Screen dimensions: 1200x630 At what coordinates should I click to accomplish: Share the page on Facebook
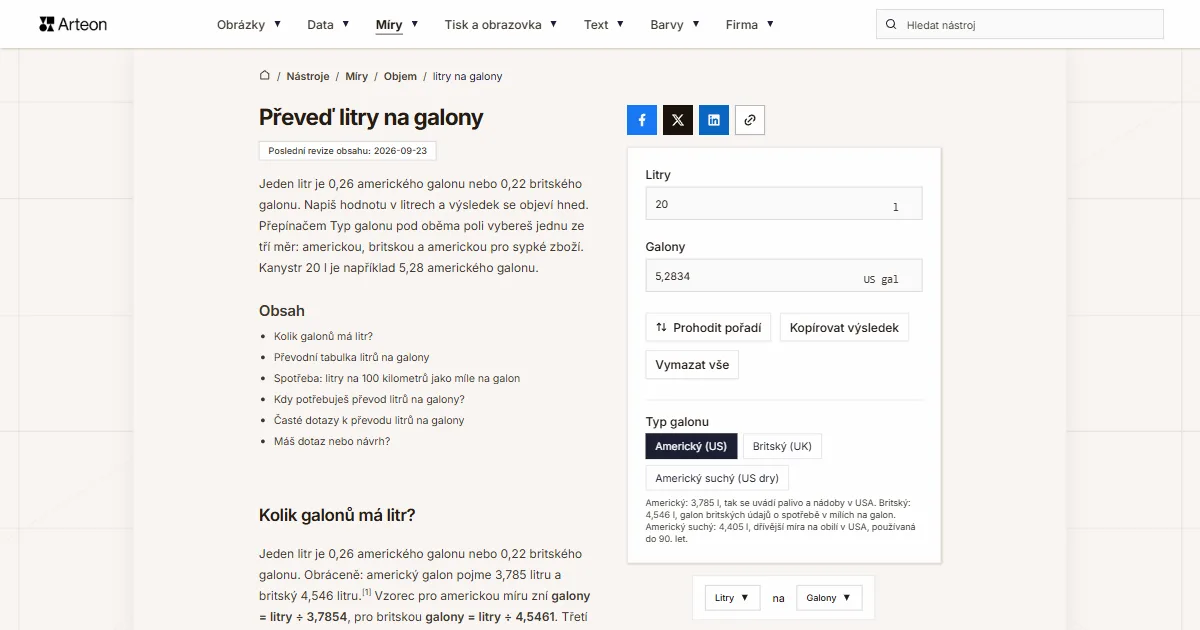642,120
